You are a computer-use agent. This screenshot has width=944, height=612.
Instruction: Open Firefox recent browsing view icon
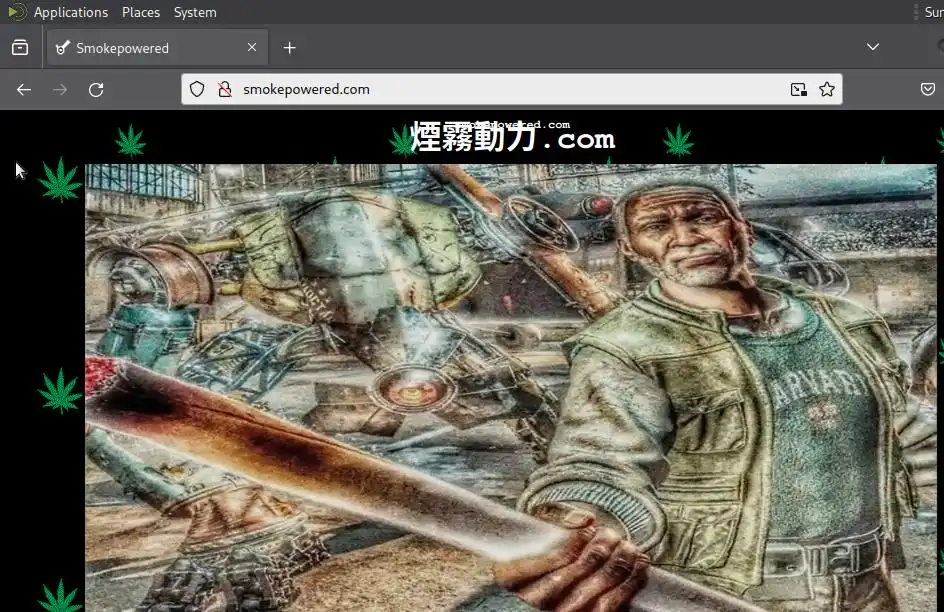click(20, 48)
